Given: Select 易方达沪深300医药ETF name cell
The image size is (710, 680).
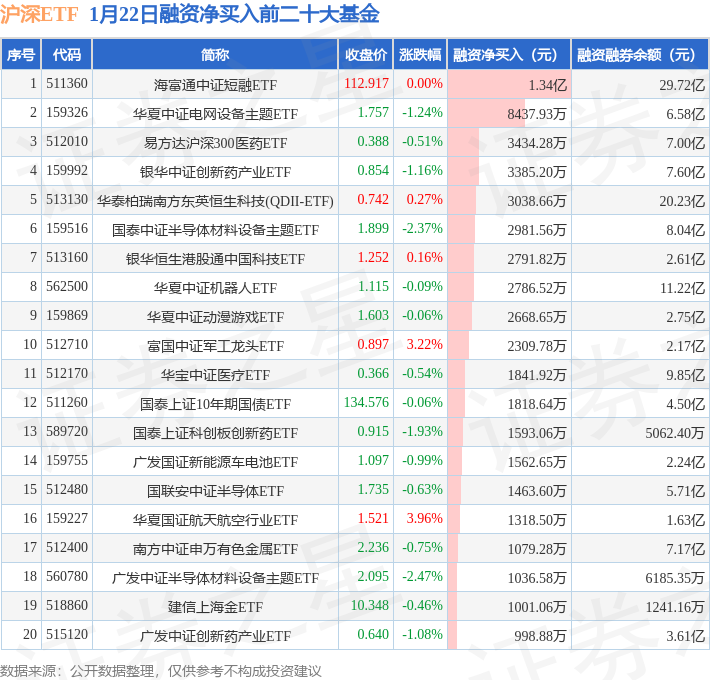Looking at the screenshot, I should (215, 143).
